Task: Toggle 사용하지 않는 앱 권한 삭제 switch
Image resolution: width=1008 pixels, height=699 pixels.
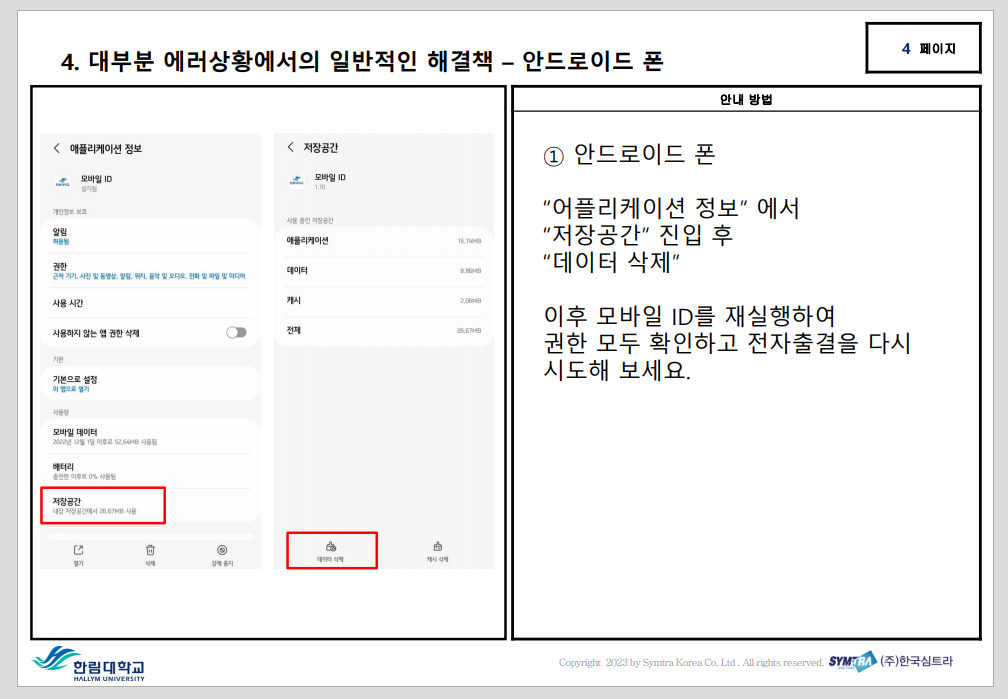Action: click(x=236, y=332)
